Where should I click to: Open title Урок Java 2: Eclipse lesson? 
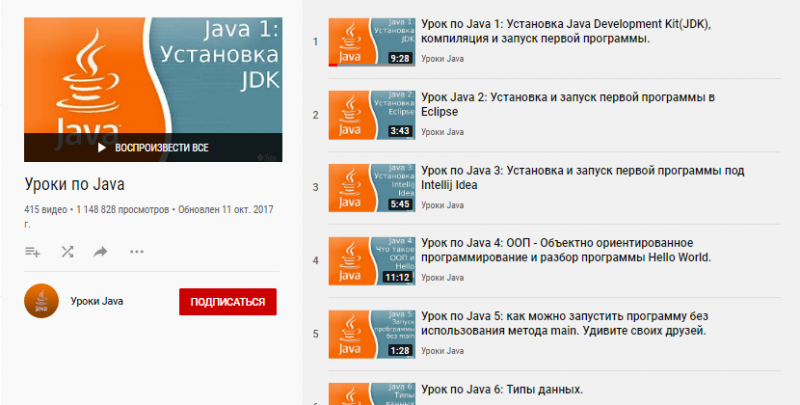tap(568, 104)
